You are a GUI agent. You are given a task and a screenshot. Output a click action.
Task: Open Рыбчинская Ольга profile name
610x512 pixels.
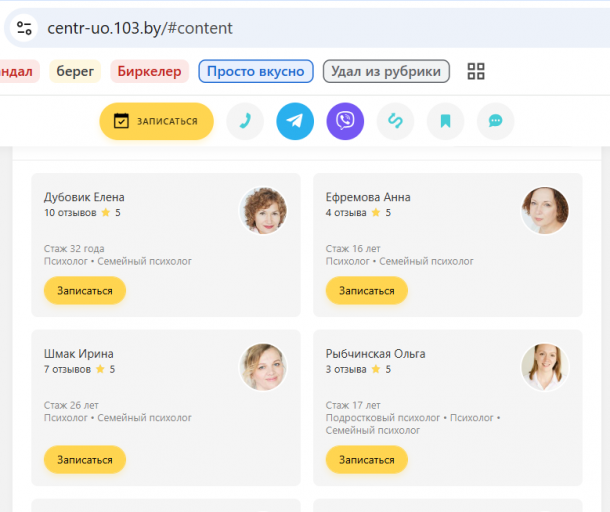pos(375,354)
